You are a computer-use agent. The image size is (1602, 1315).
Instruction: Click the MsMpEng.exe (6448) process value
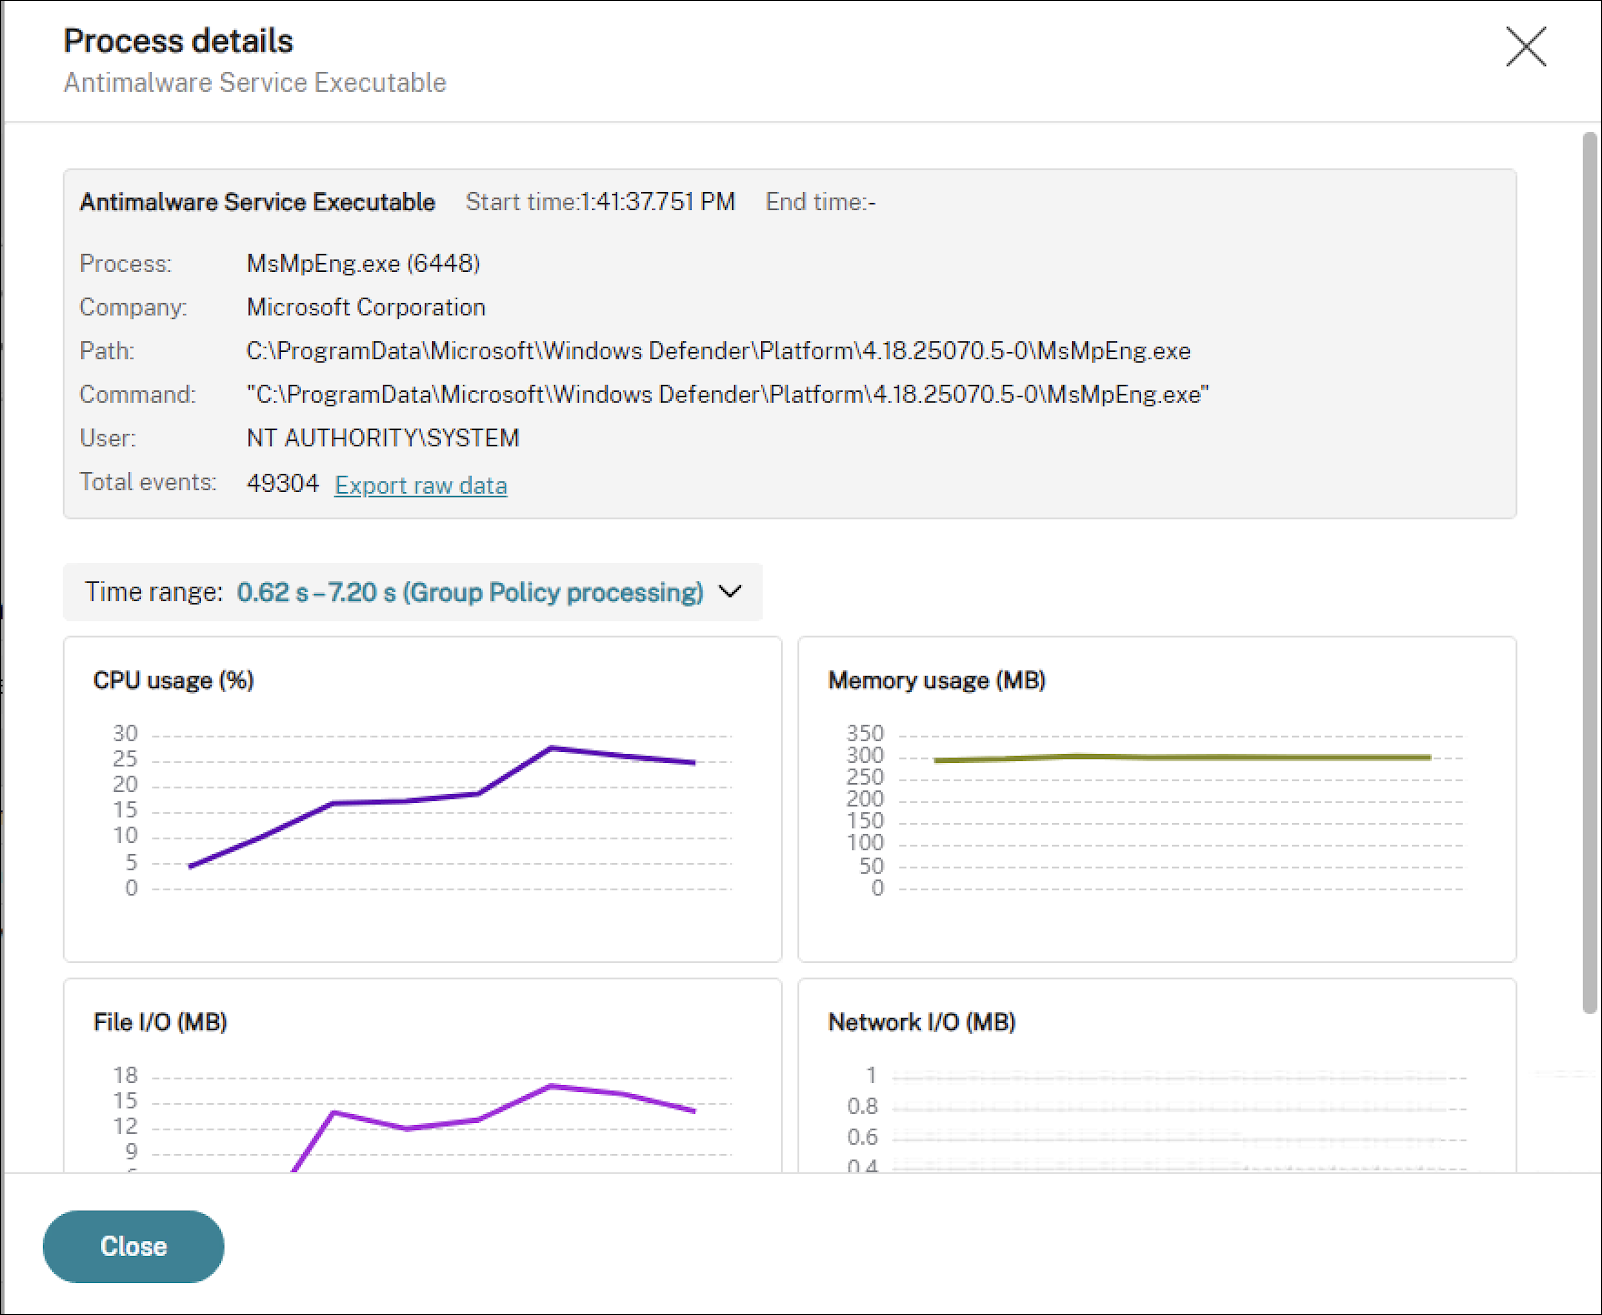(x=363, y=263)
